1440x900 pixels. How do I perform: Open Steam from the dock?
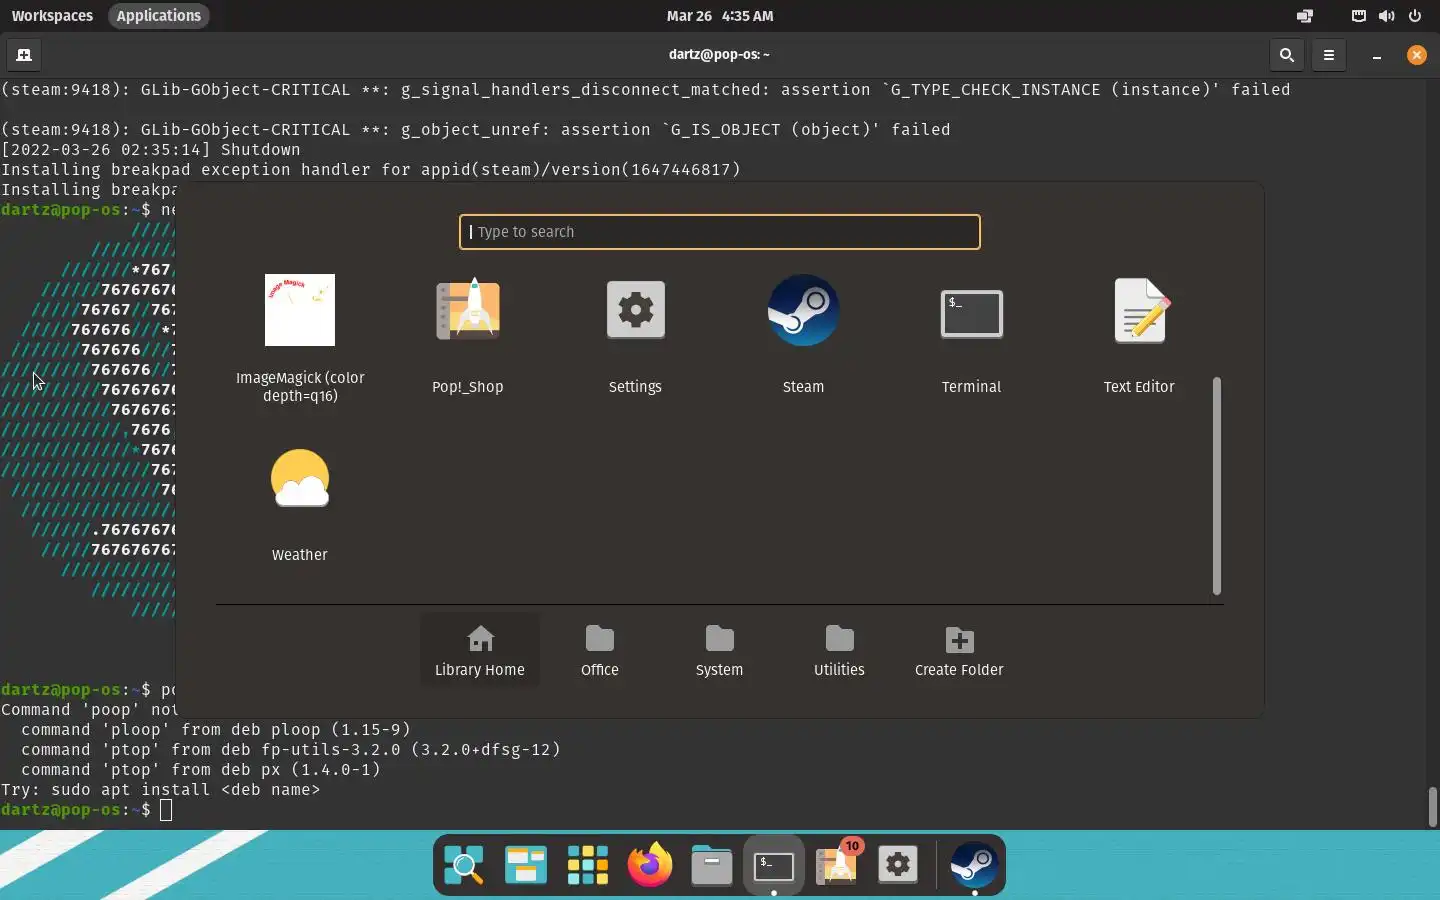point(974,865)
